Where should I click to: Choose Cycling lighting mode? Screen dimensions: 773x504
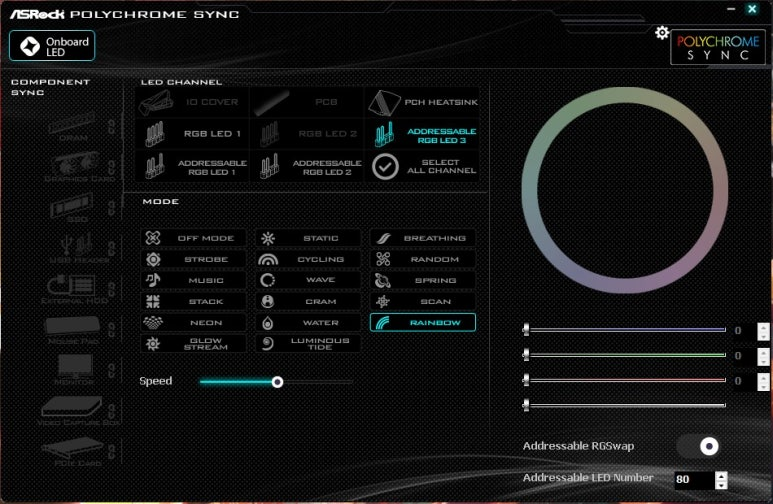(x=308, y=259)
